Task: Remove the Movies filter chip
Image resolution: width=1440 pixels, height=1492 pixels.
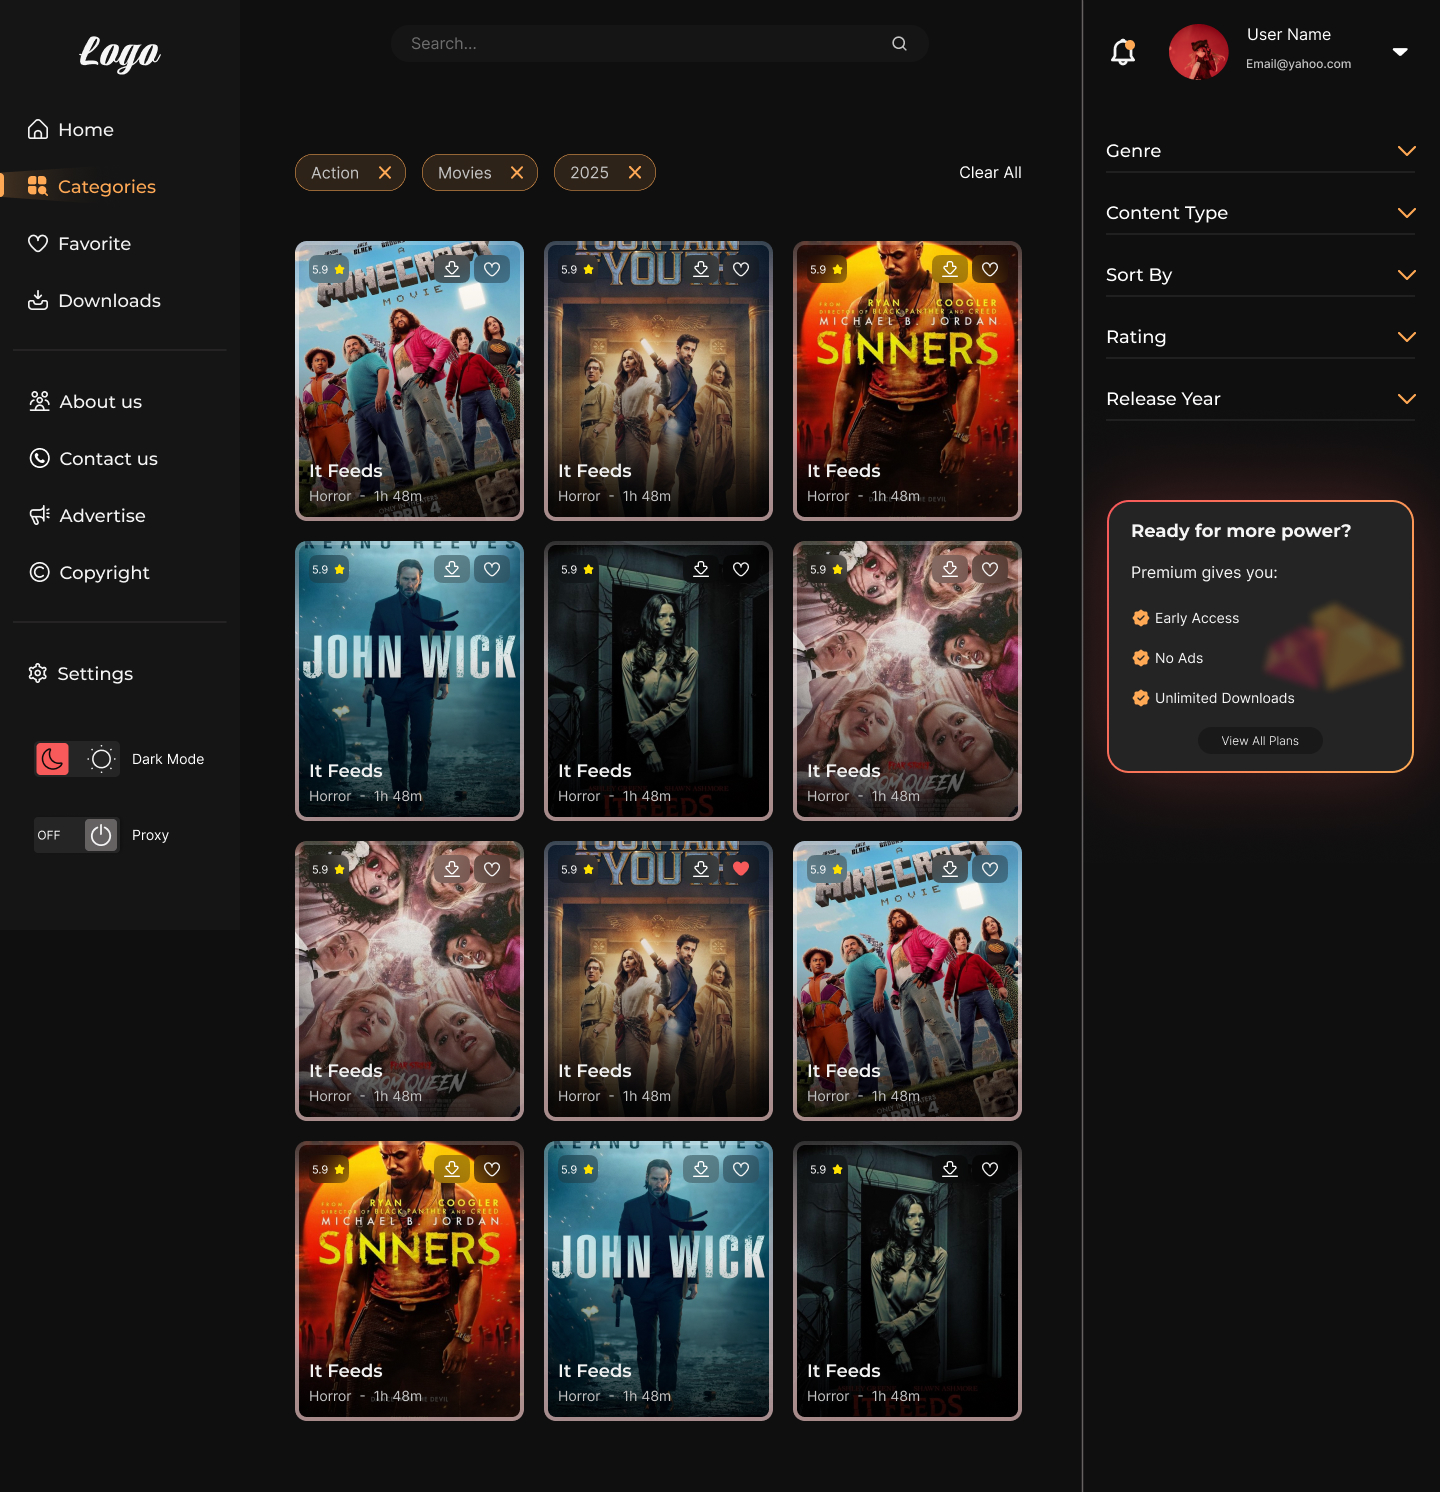Action: [x=517, y=173]
